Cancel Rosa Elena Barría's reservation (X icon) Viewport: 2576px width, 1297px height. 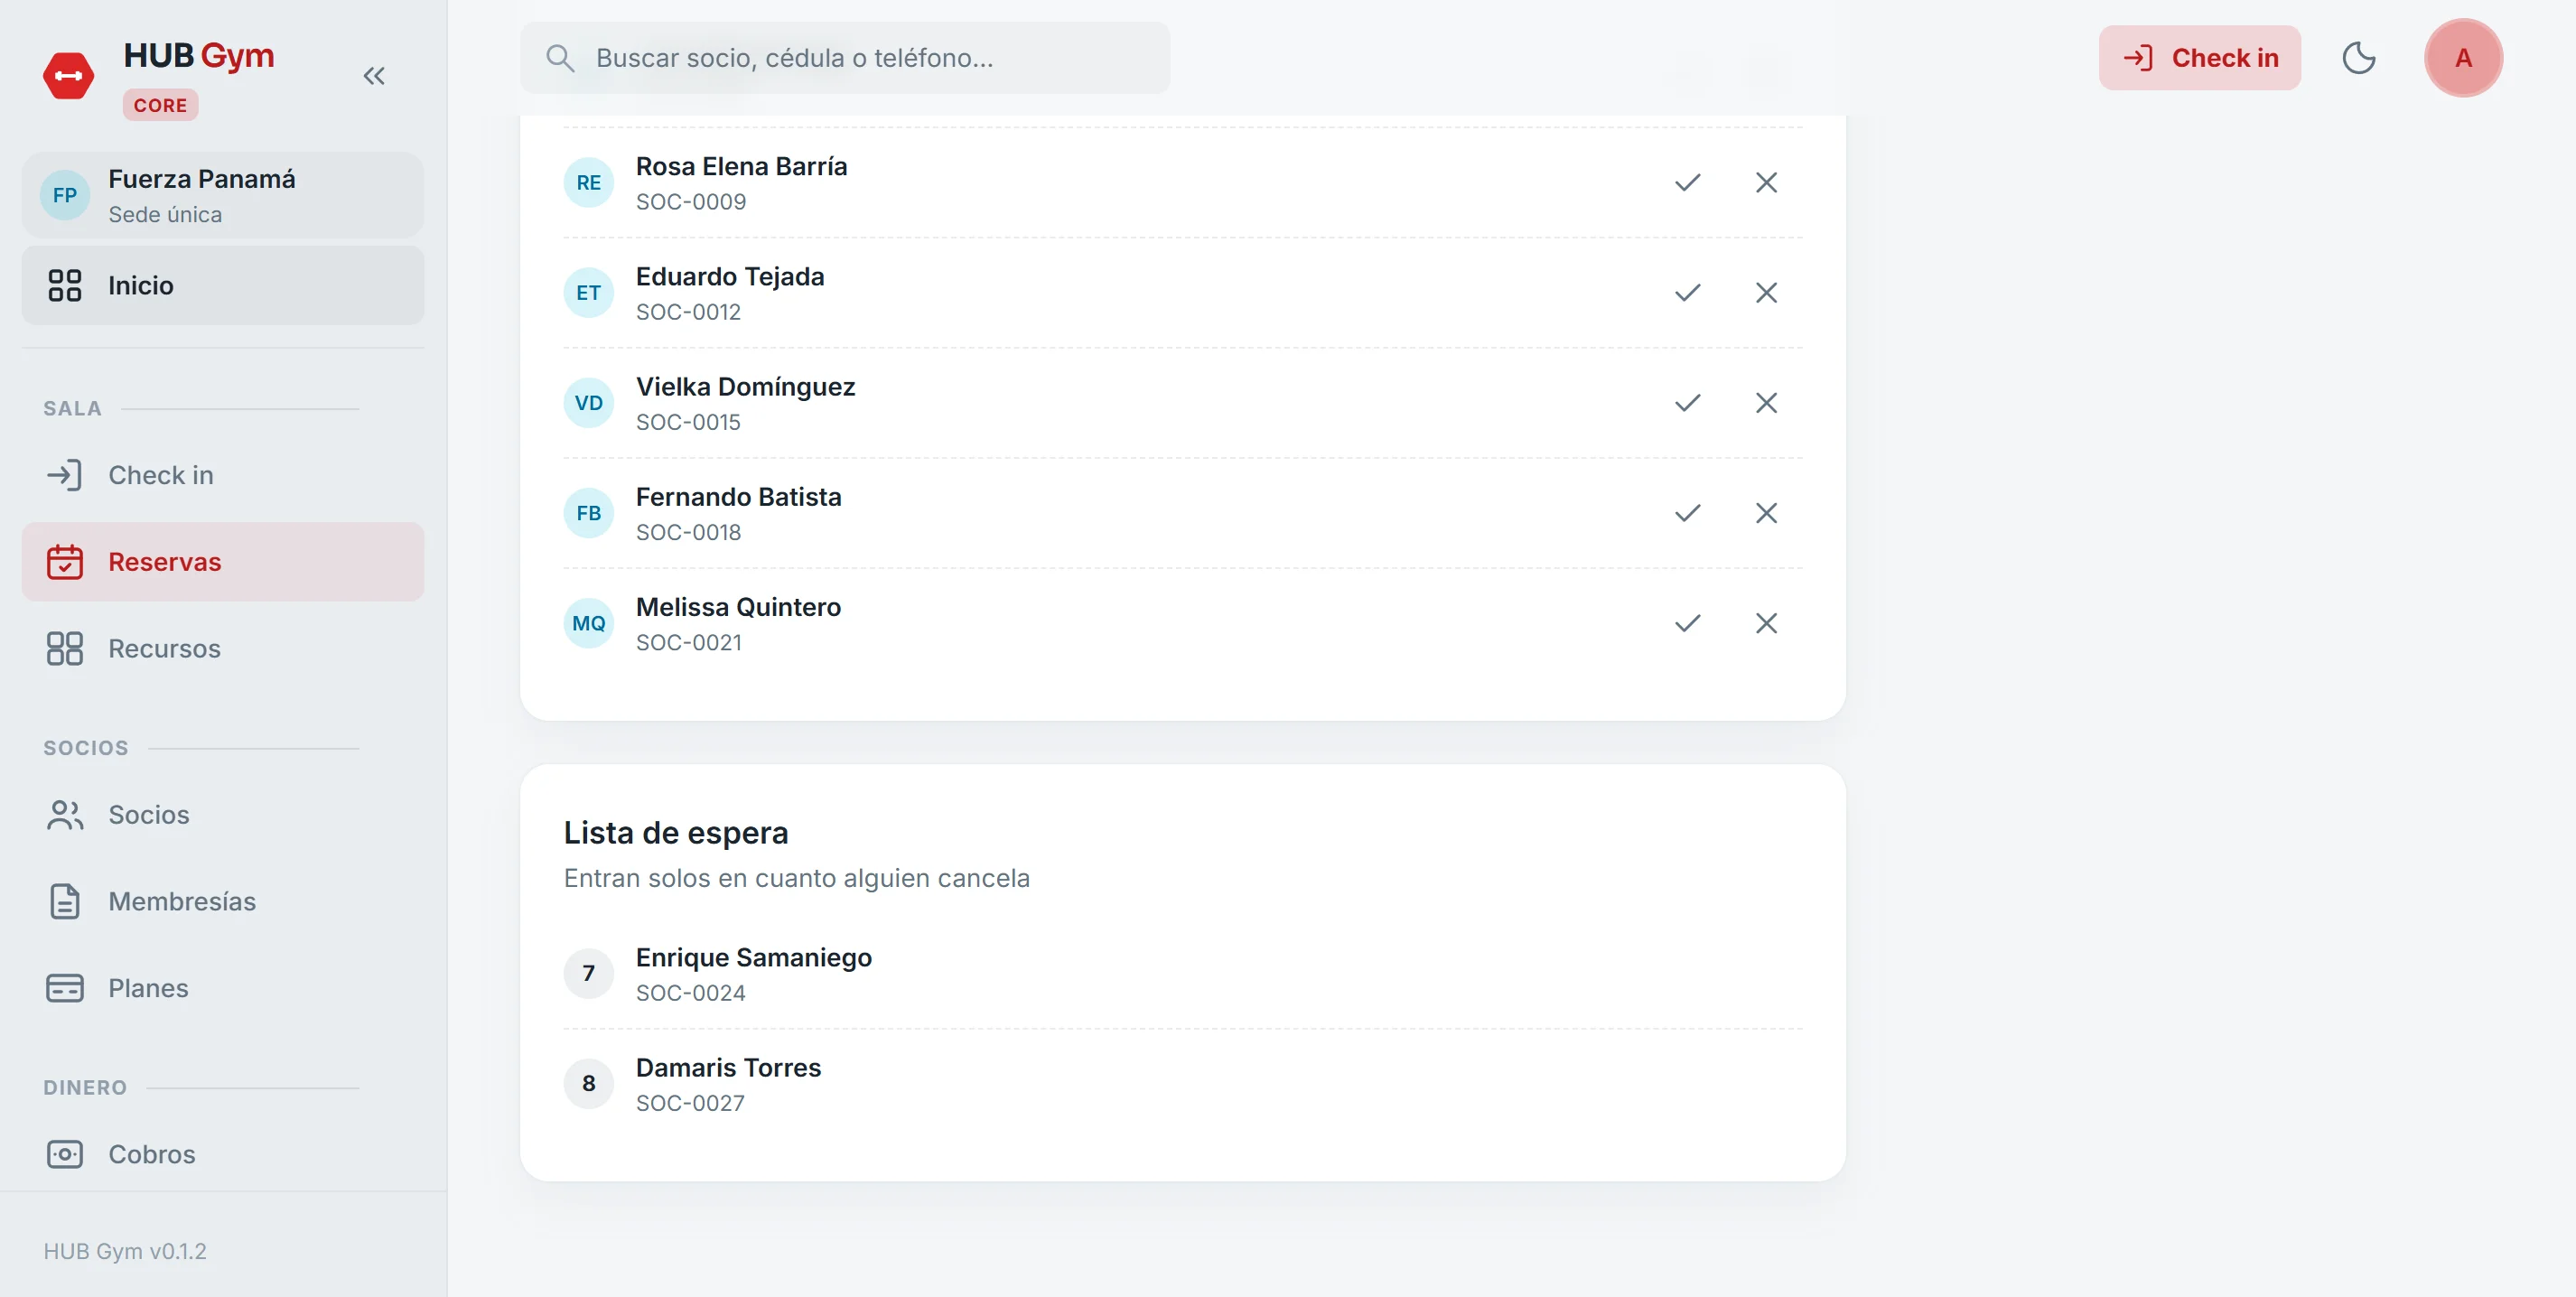[1767, 183]
